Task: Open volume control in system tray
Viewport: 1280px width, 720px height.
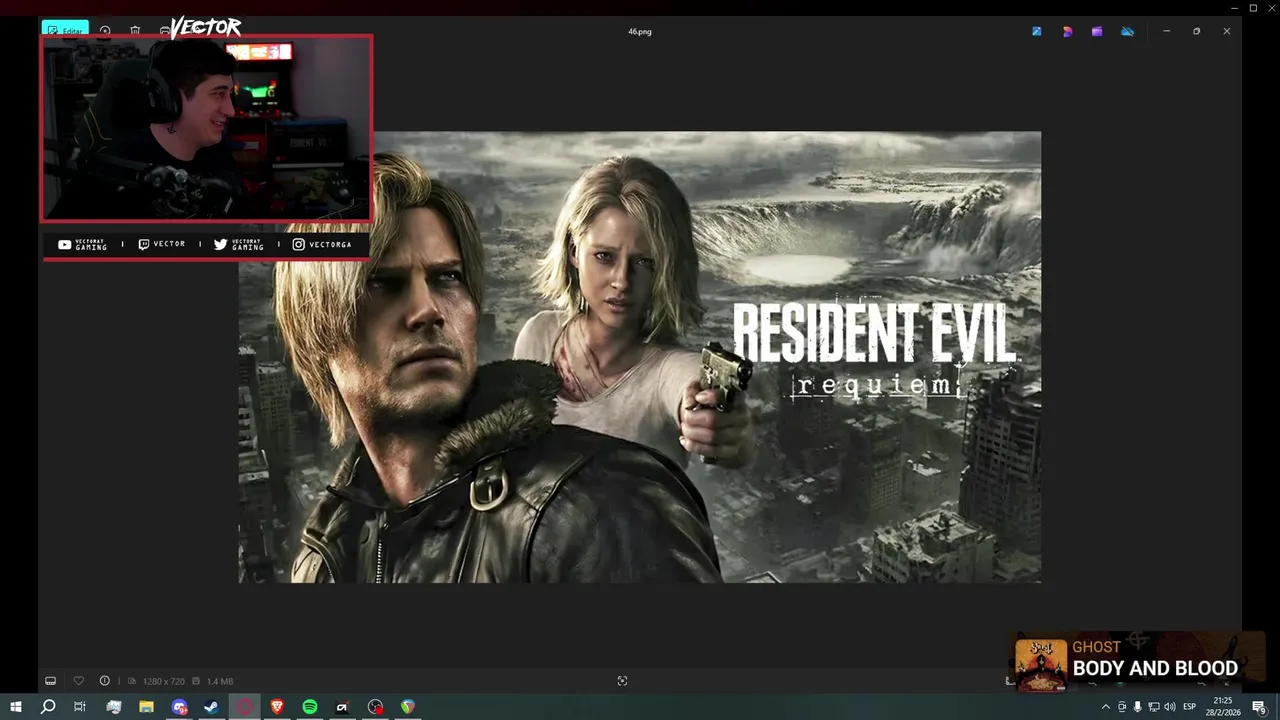Action: 1169,707
